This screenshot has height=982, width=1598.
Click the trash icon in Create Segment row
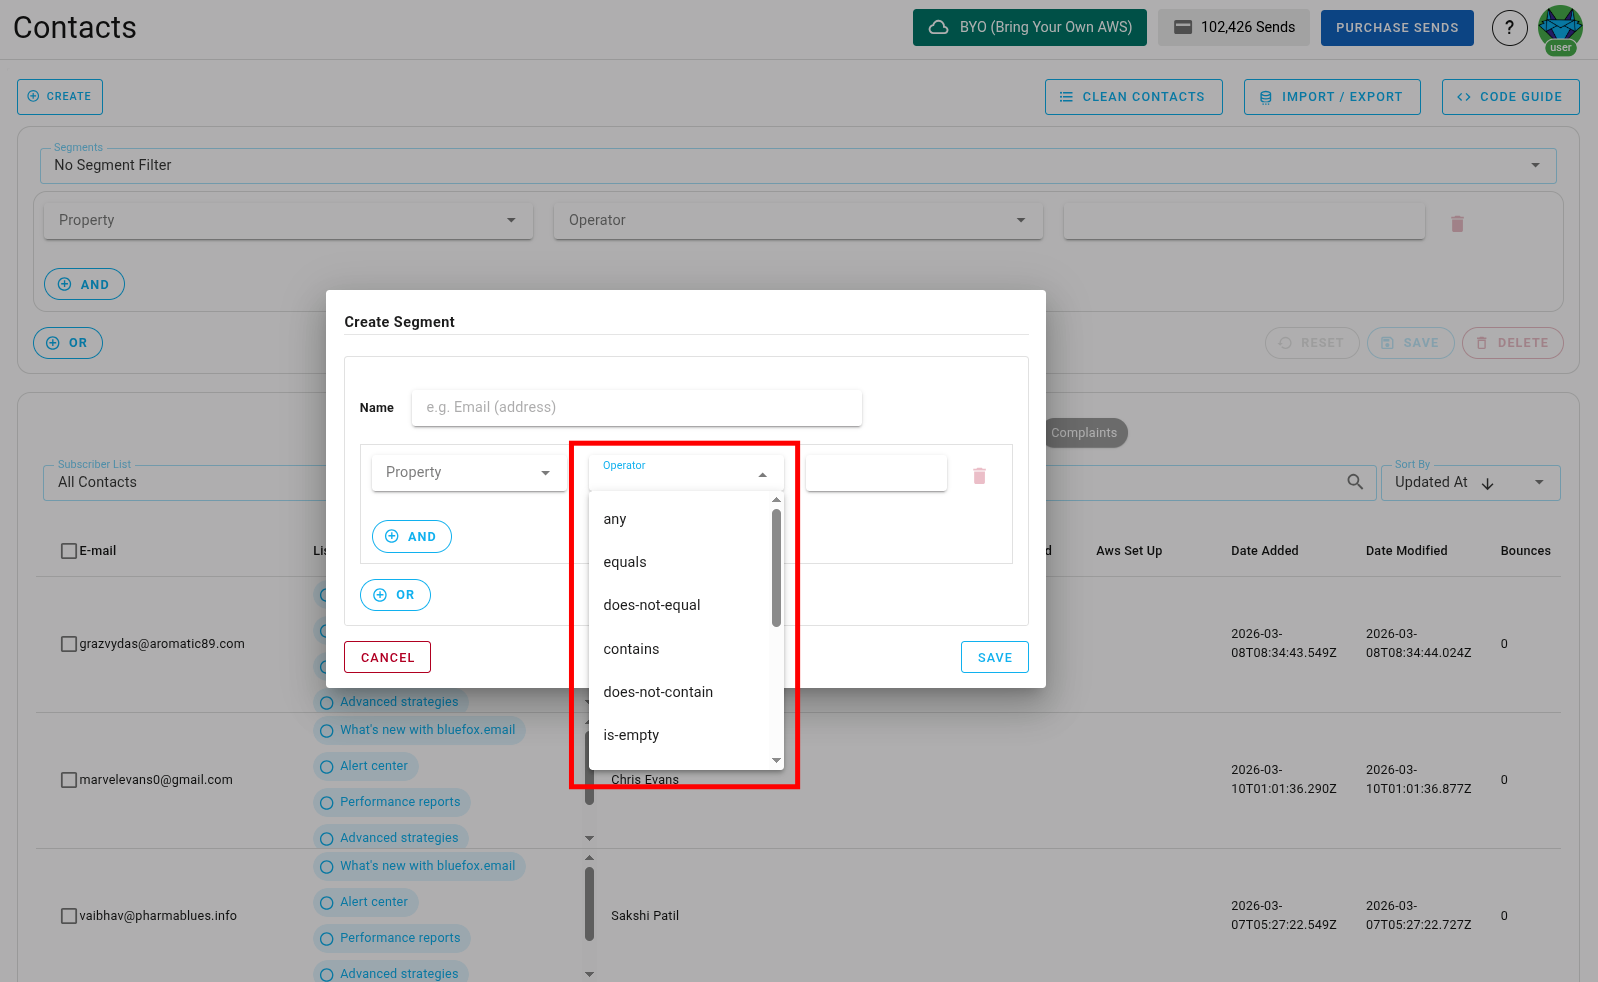(979, 476)
